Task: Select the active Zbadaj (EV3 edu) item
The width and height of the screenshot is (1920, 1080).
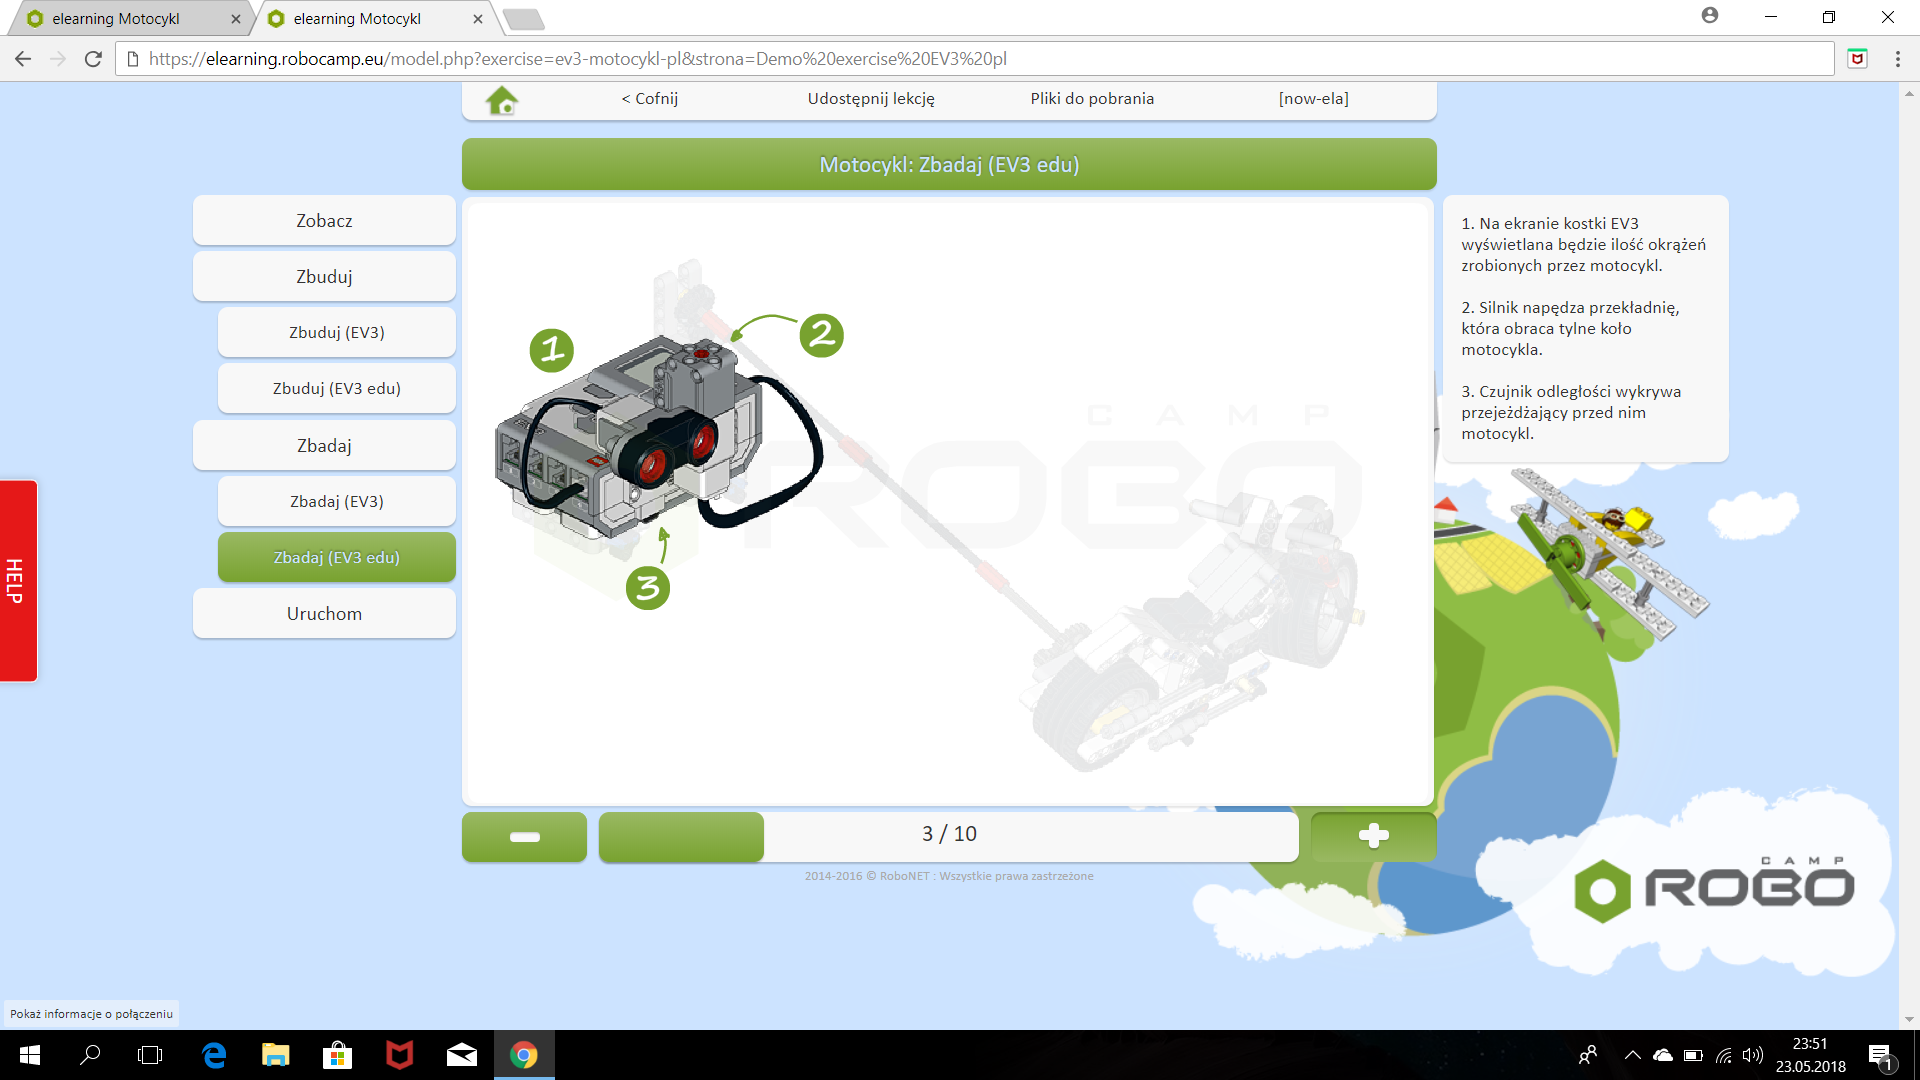Action: [337, 558]
